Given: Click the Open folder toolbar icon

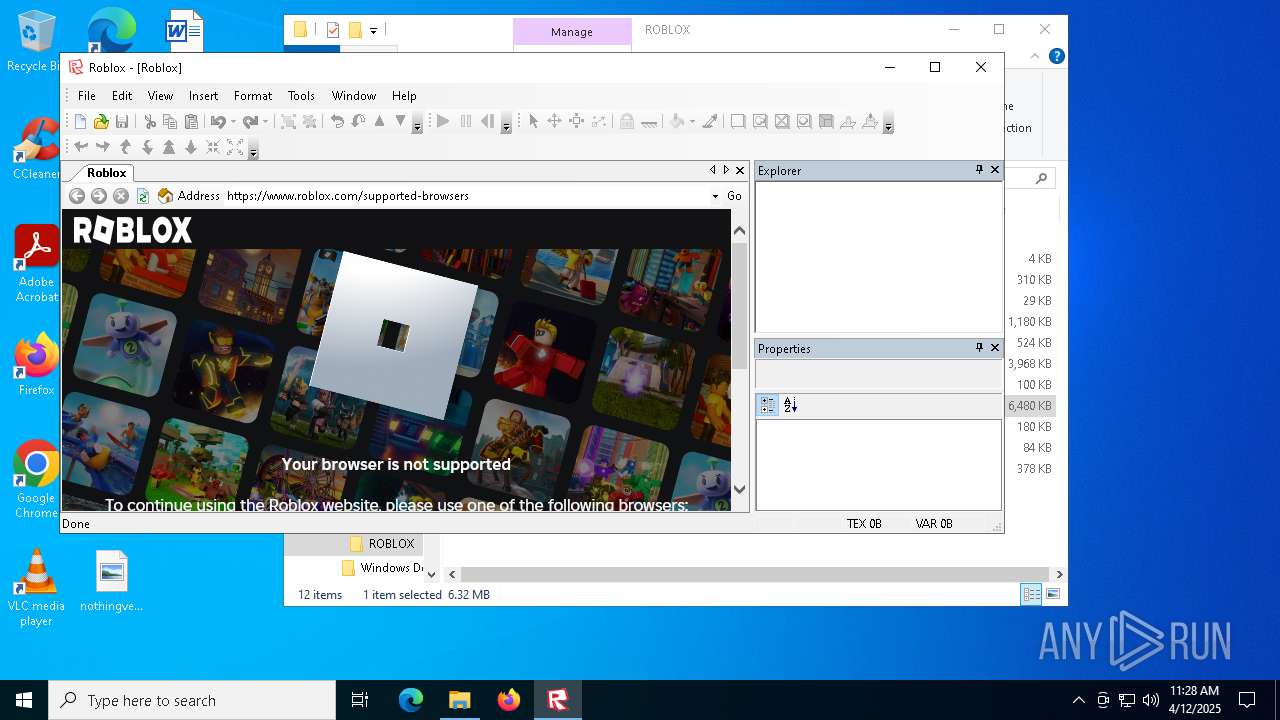Looking at the screenshot, I should (x=101, y=122).
